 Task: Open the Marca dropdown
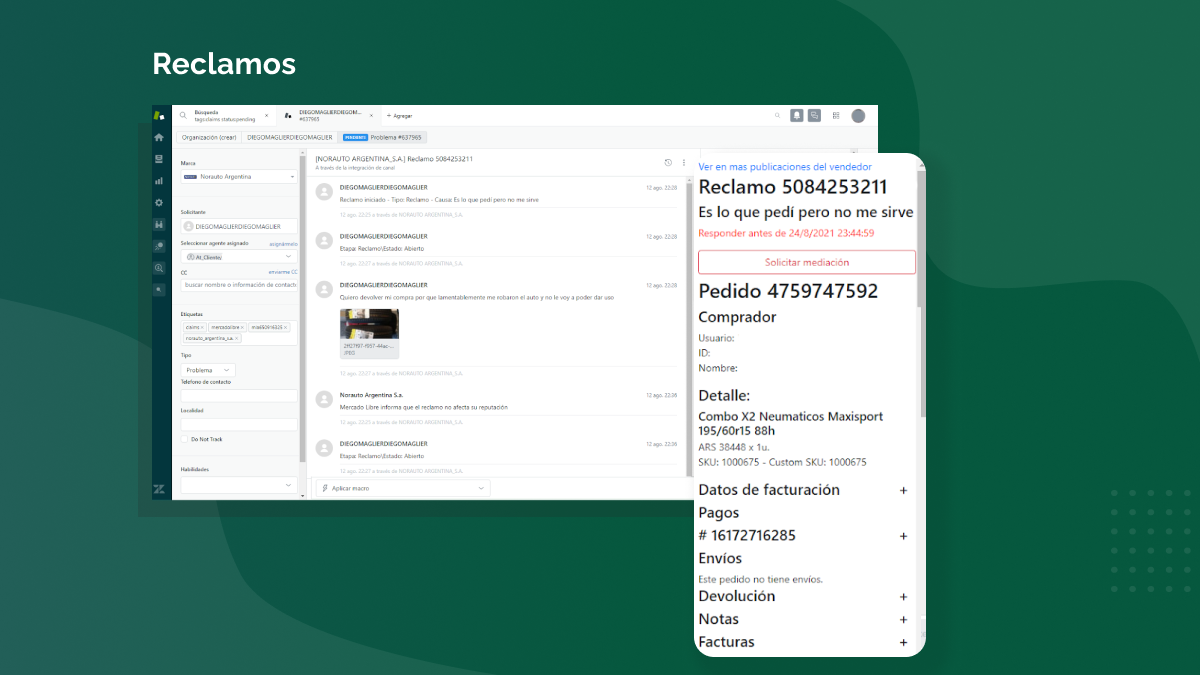point(239,177)
